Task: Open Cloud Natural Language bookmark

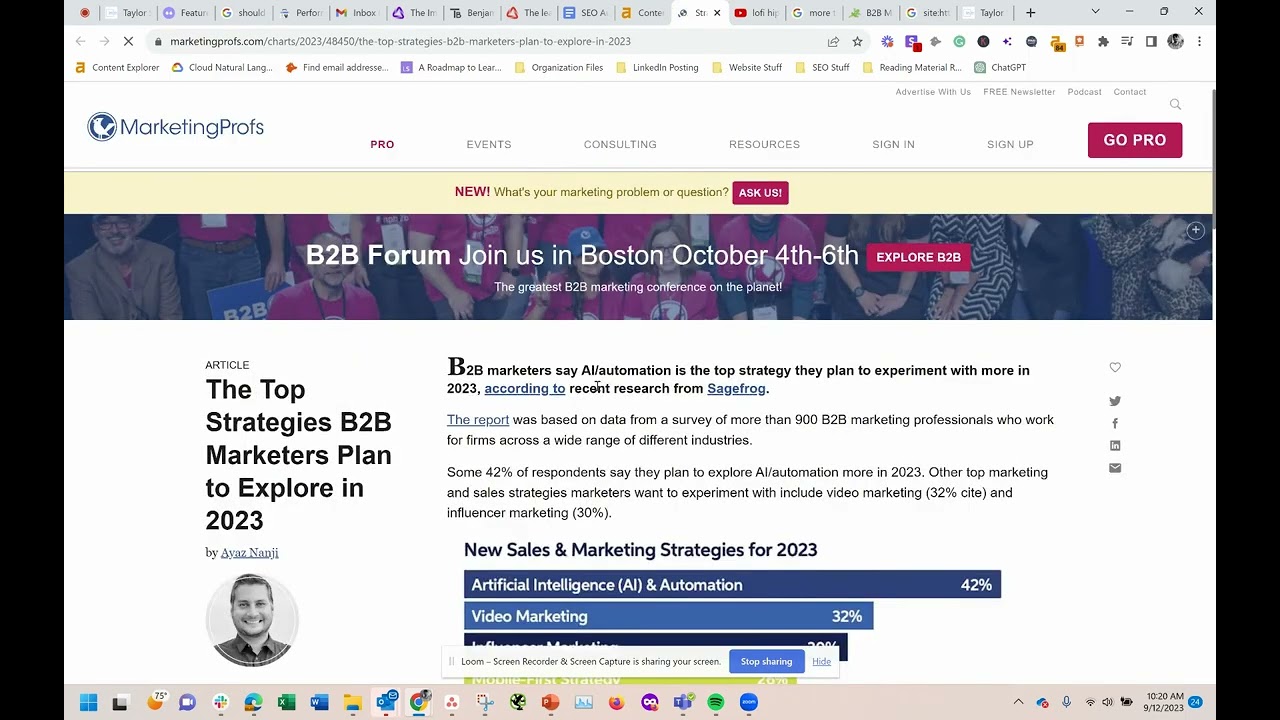Action: (222, 68)
